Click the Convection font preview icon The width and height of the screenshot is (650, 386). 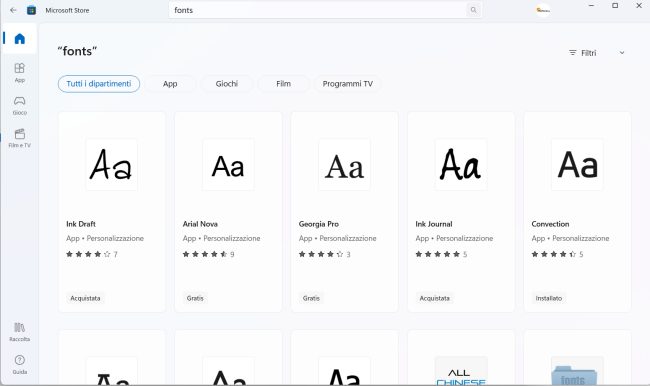[x=577, y=165]
